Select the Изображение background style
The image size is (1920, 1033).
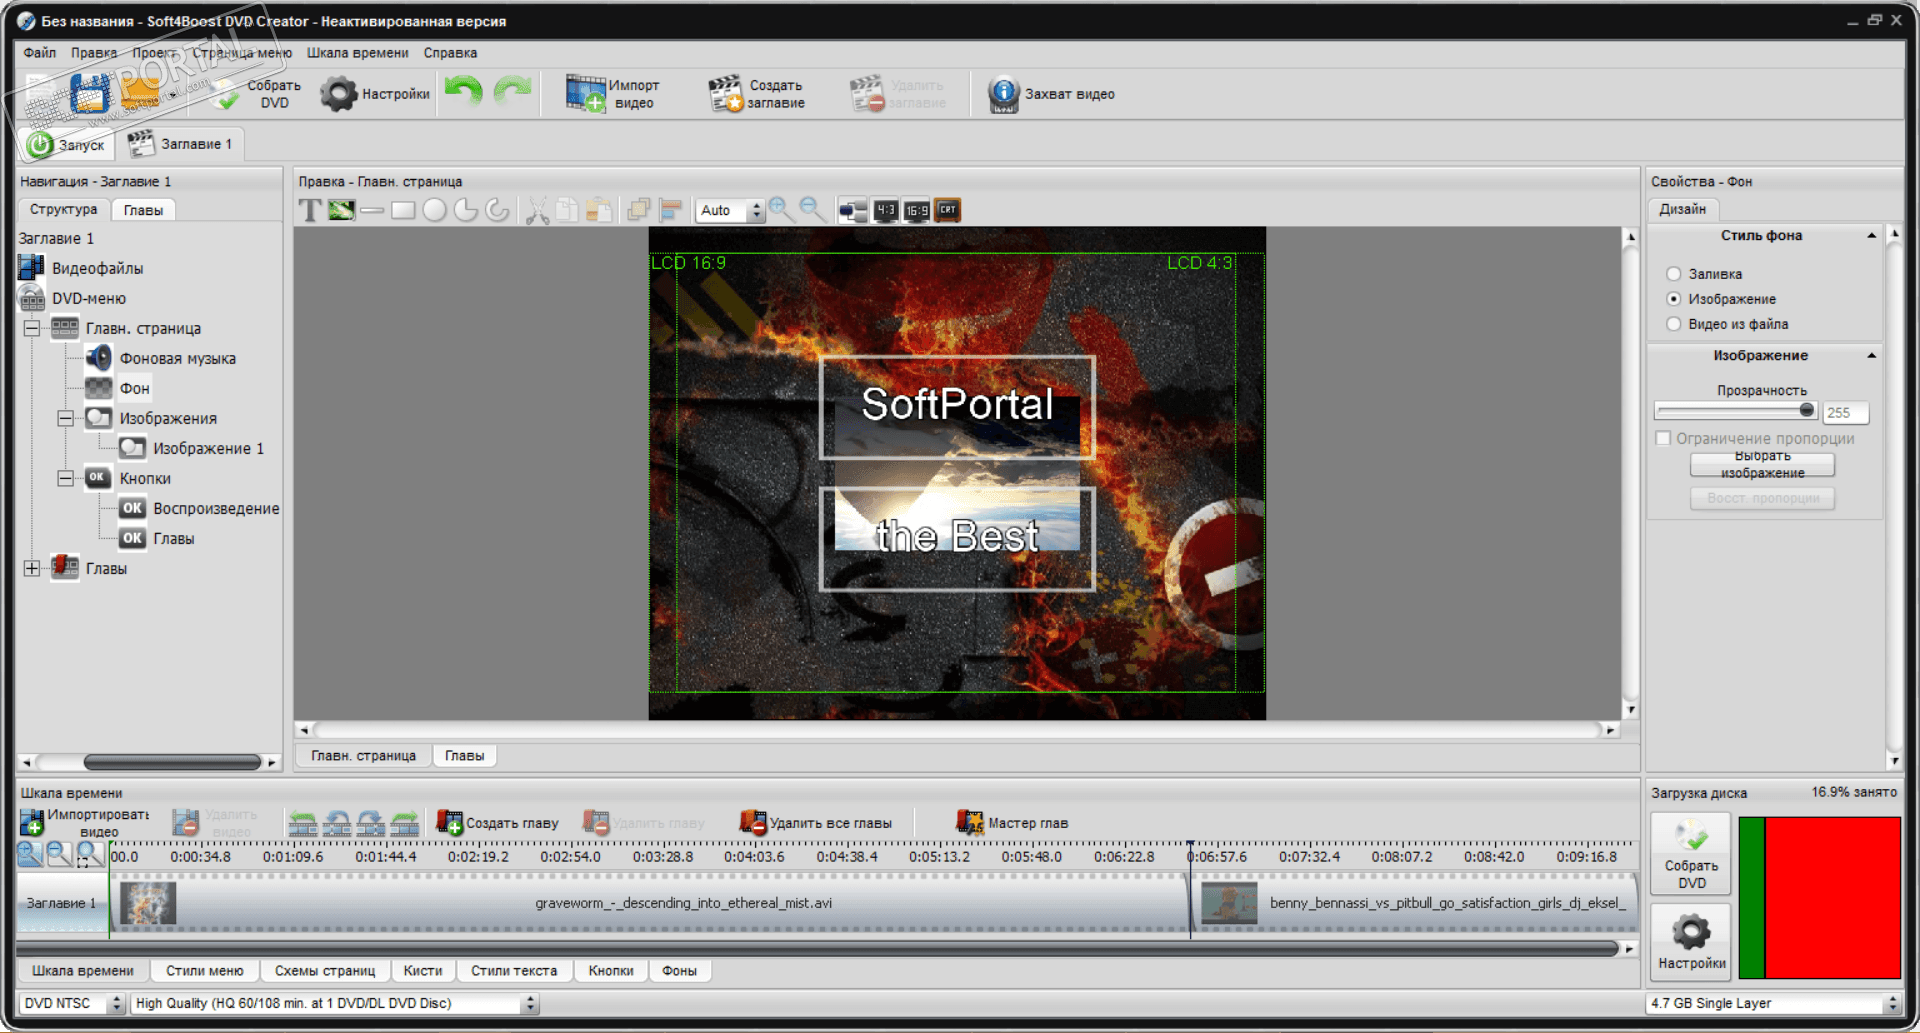pyautogui.click(x=1674, y=299)
